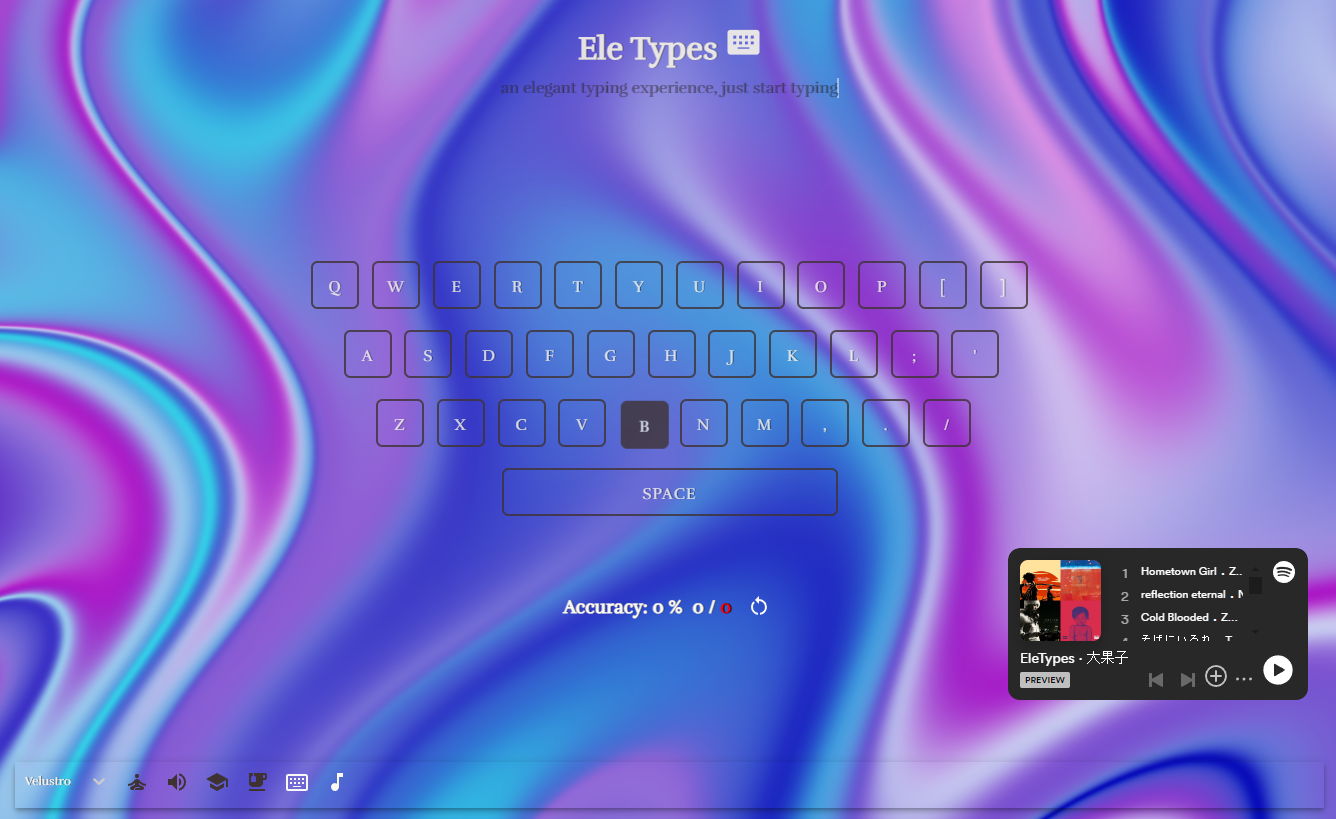Image resolution: width=1336 pixels, height=819 pixels.
Task: Click the W key
Action: 395,285
